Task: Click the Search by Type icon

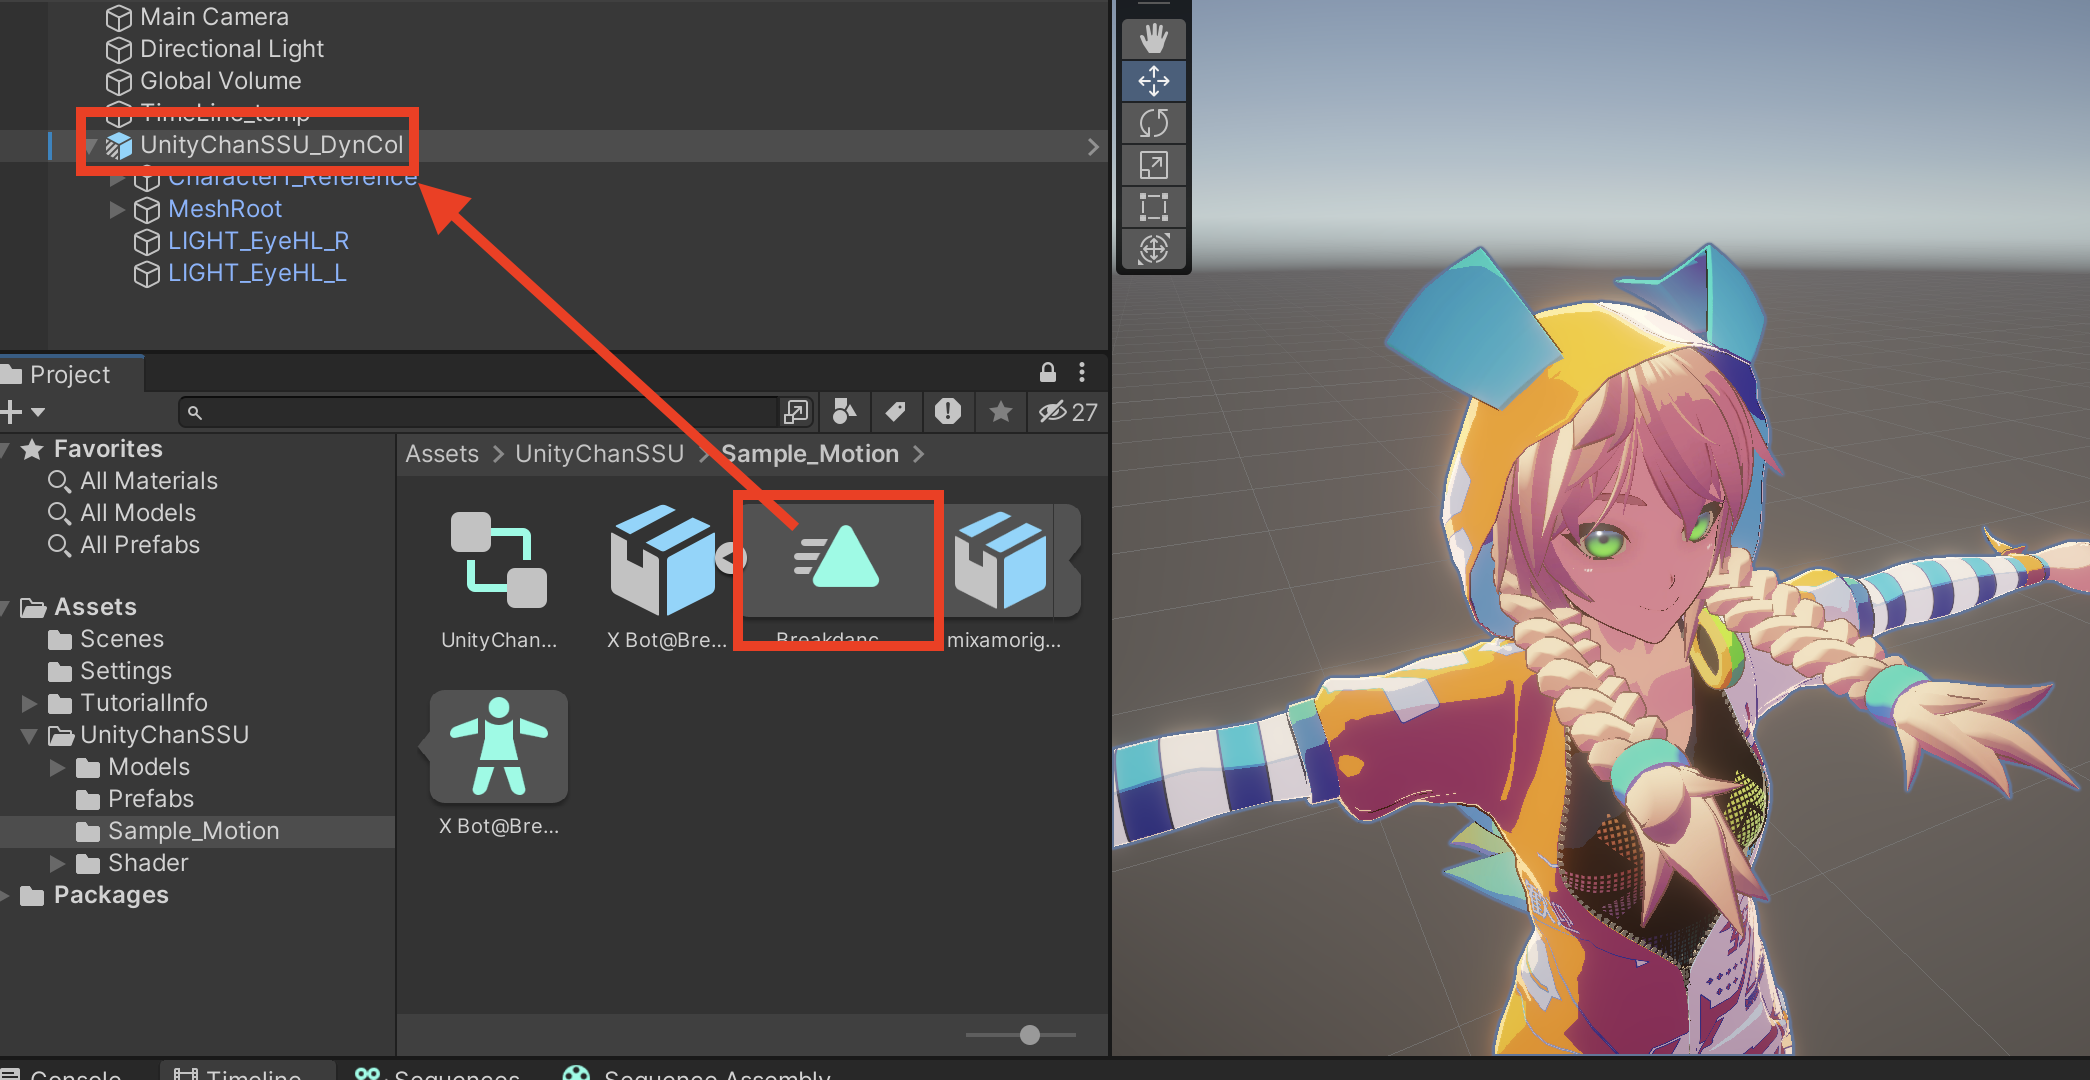Action: (x=845, y=411)
